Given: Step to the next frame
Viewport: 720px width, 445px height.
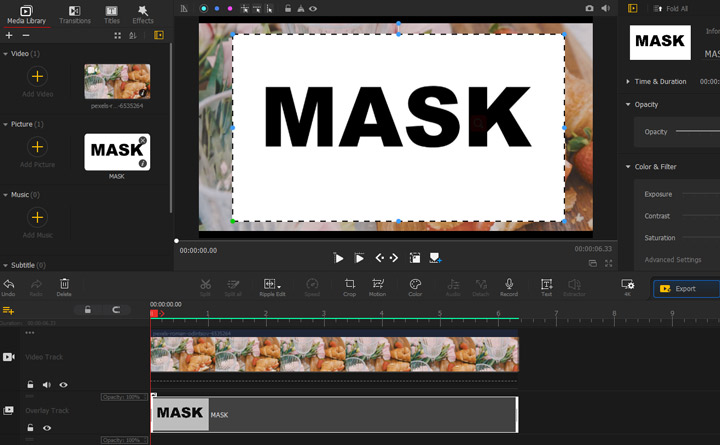Looking at the screenshot, I should pyautogui.click(x=394, y=258).
